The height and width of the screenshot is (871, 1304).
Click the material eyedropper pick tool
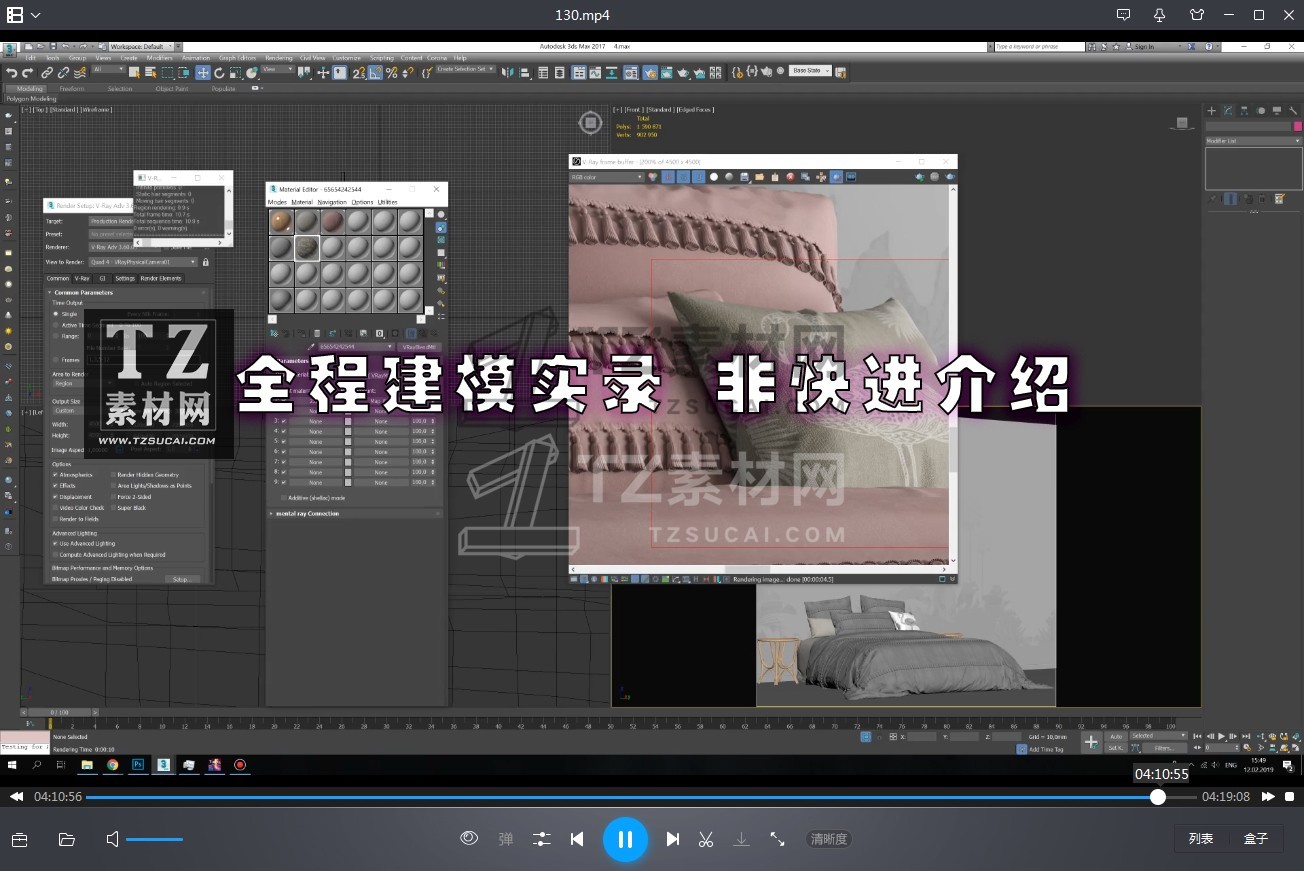[x=311, y=347]
